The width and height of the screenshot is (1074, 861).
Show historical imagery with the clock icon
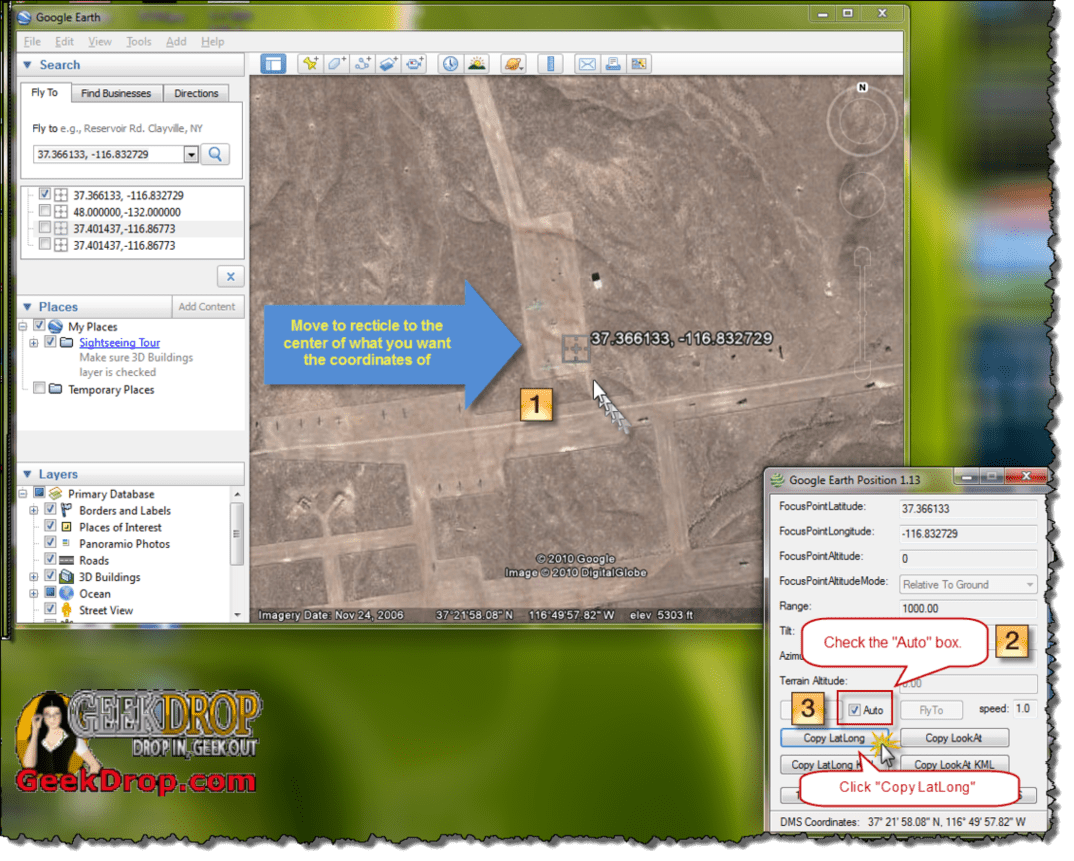point(450,64)
